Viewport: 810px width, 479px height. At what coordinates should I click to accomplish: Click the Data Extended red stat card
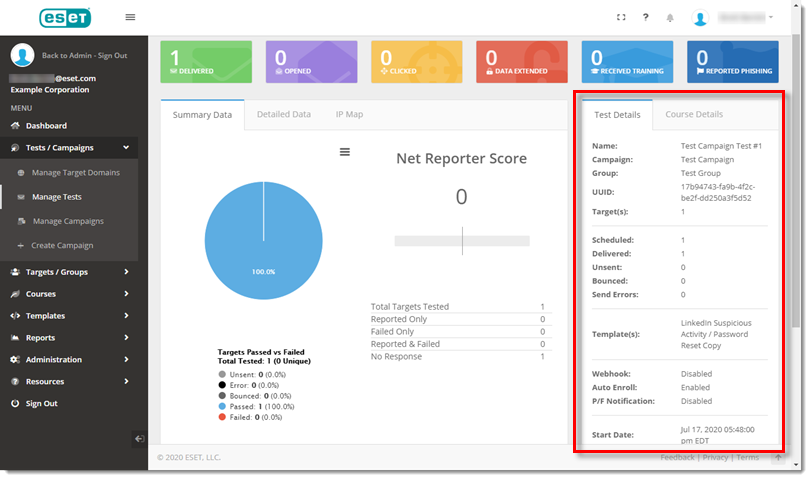[522, 62]
